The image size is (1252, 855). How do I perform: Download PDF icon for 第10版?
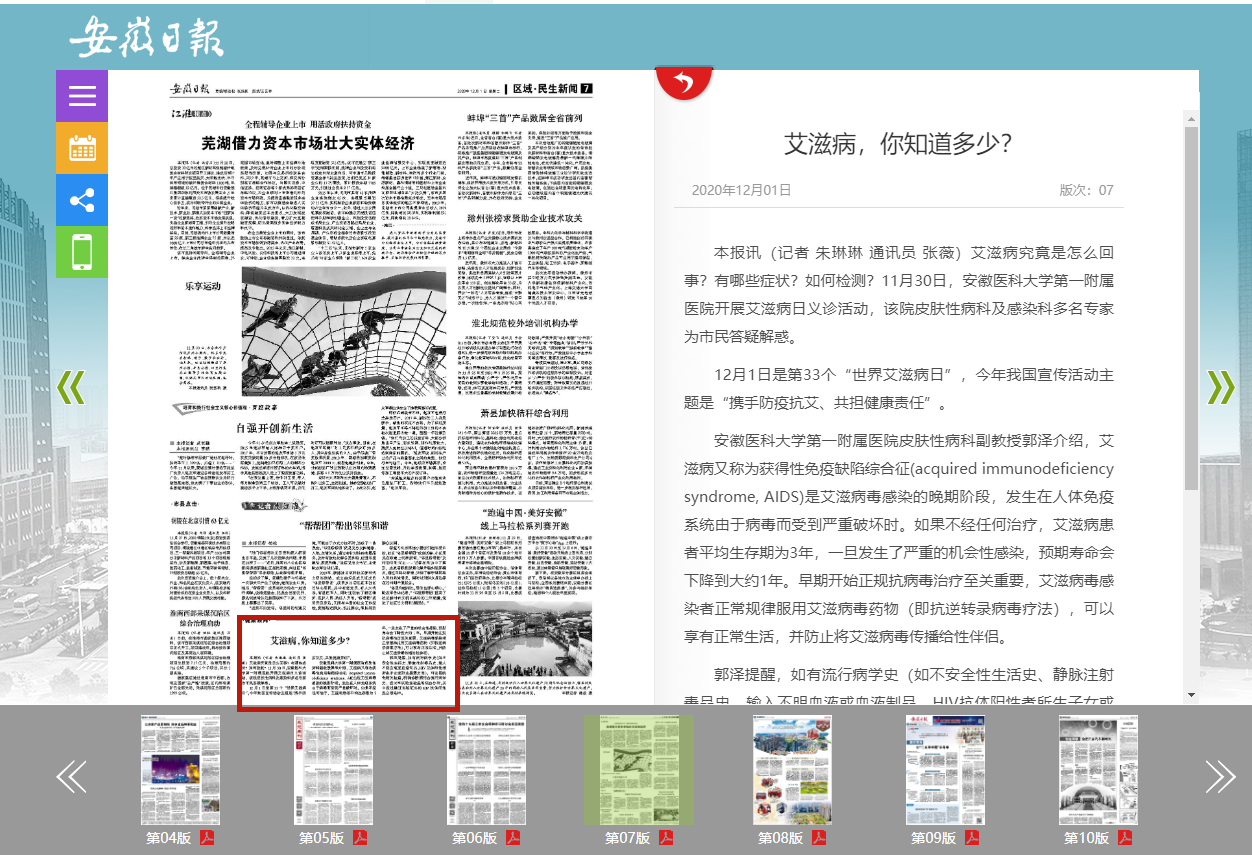point(1125,838)
